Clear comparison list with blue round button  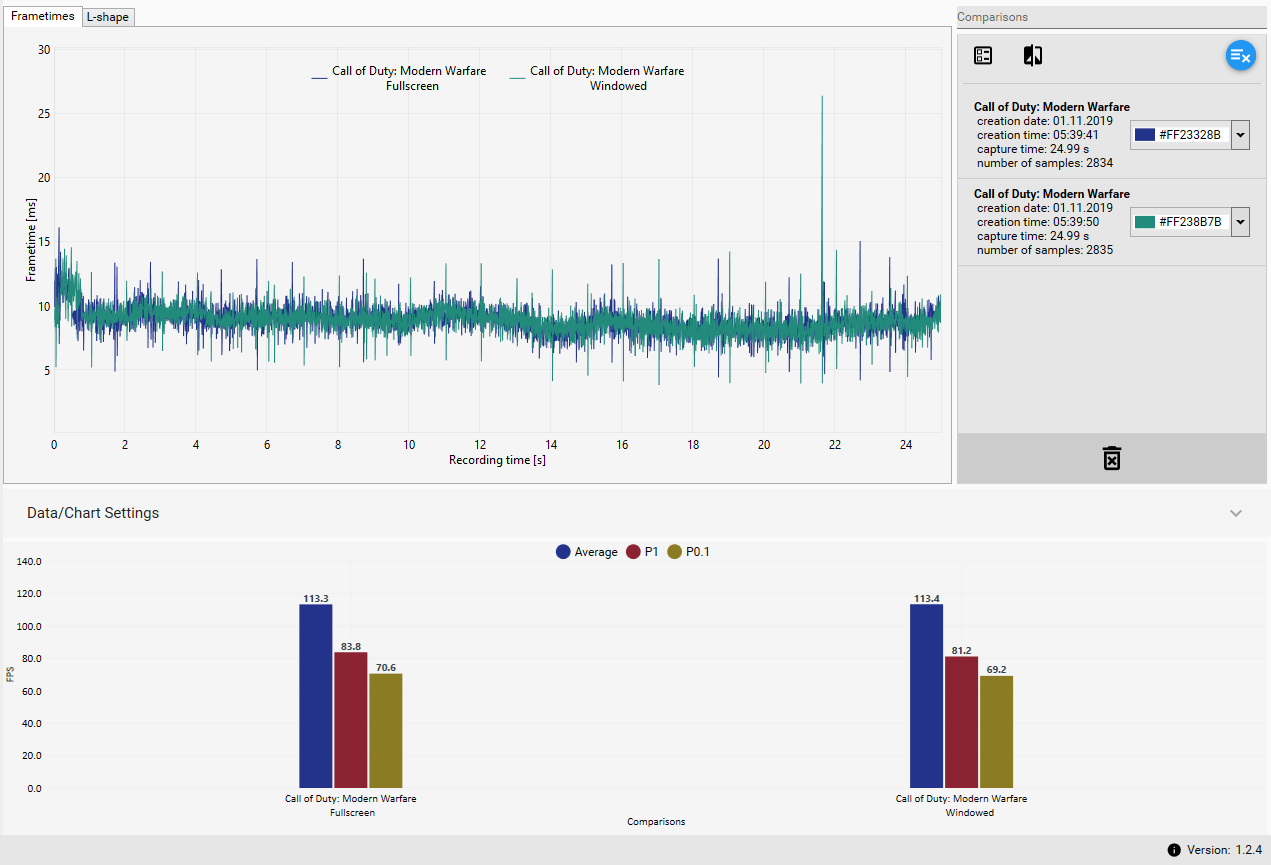click(1241, 56)
